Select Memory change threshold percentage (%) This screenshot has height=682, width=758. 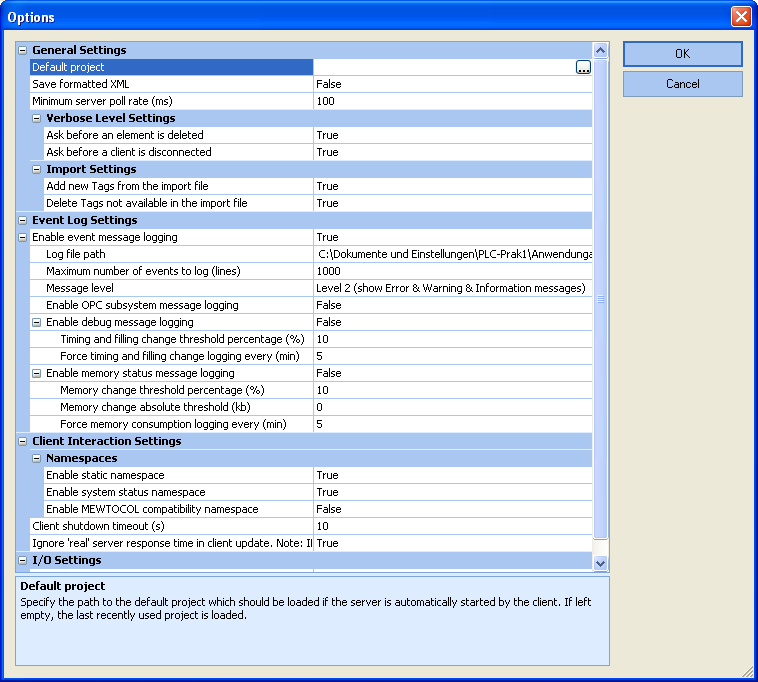coord(172,390)
